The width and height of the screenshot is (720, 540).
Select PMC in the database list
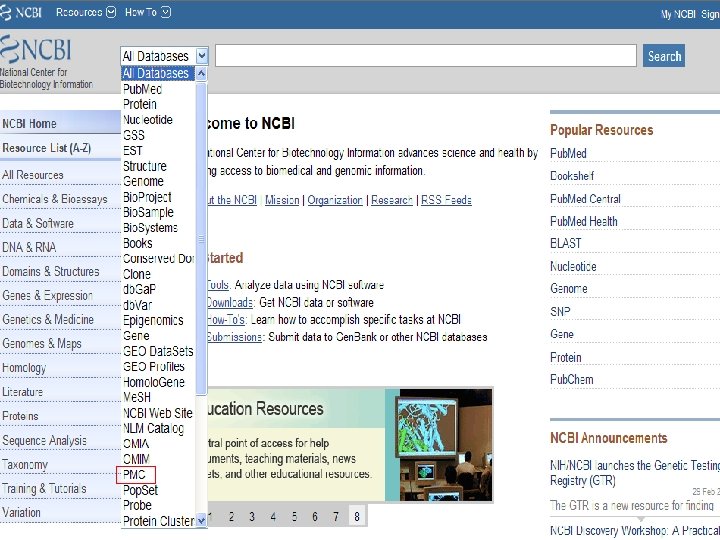[134, 474]
